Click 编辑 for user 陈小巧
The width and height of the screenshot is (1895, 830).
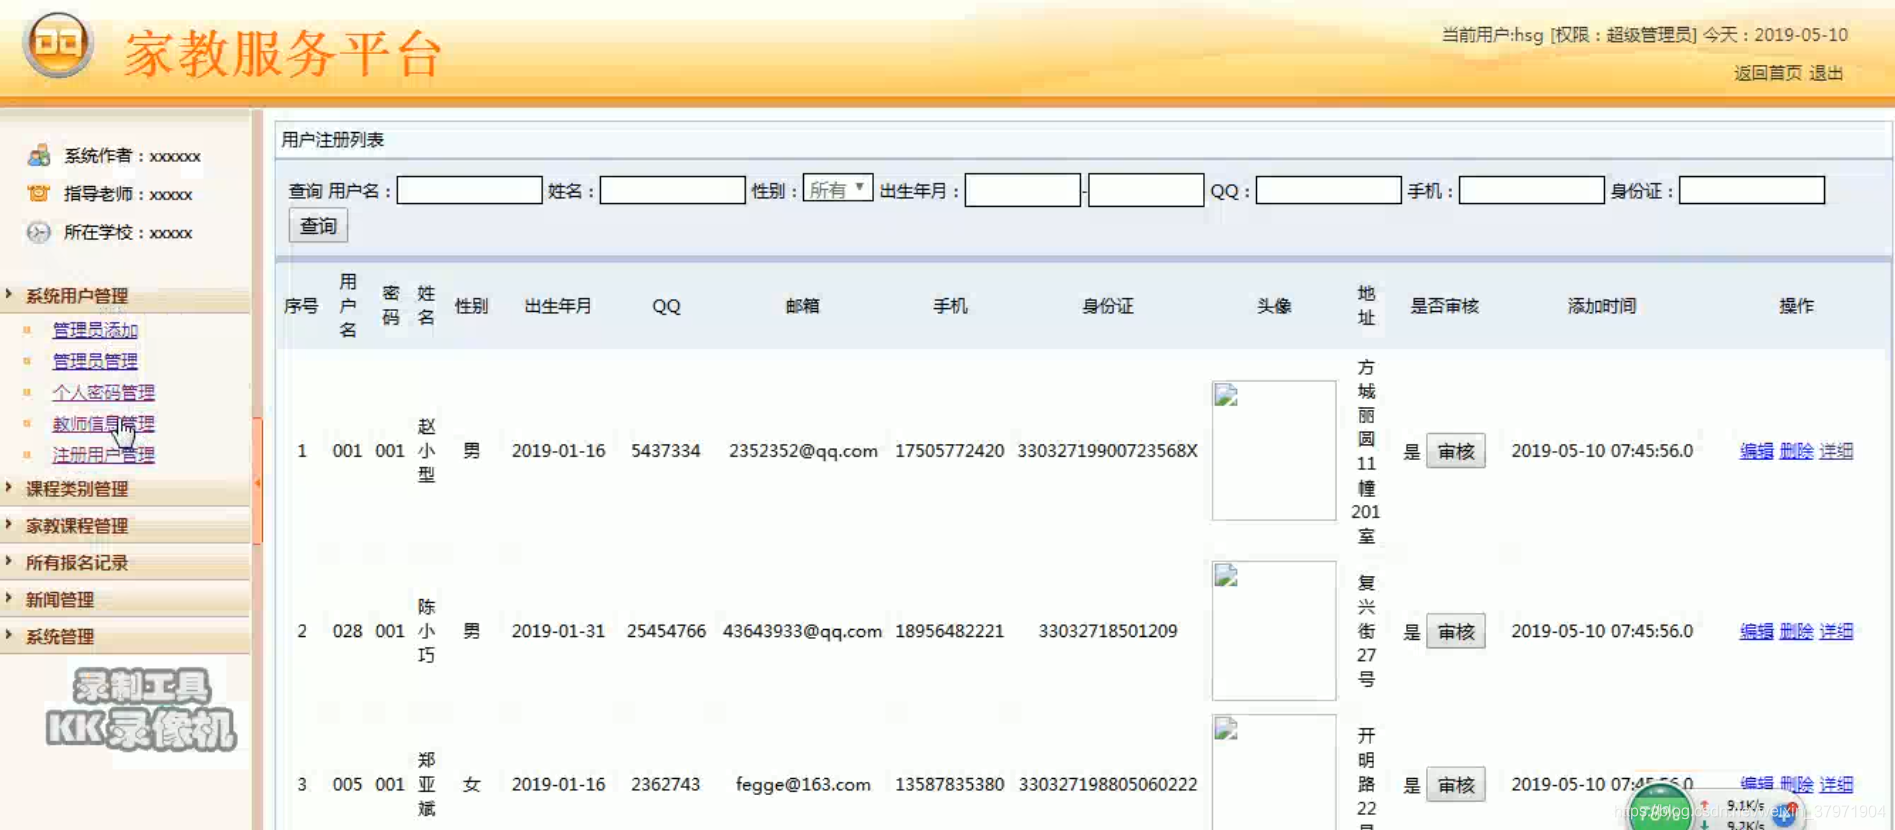1756,631
